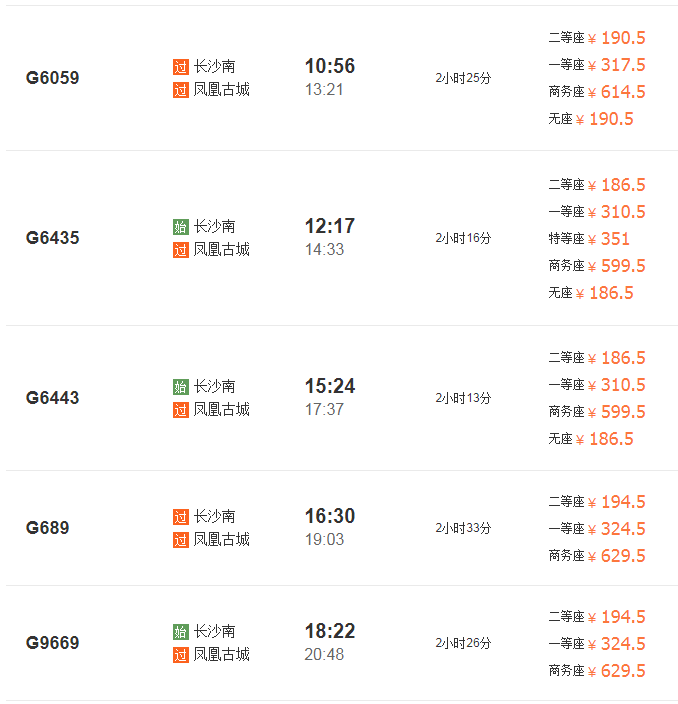Select train G9669
This screenshot has height=704, width=678.
pyautogui.click(x=52, y=643)
